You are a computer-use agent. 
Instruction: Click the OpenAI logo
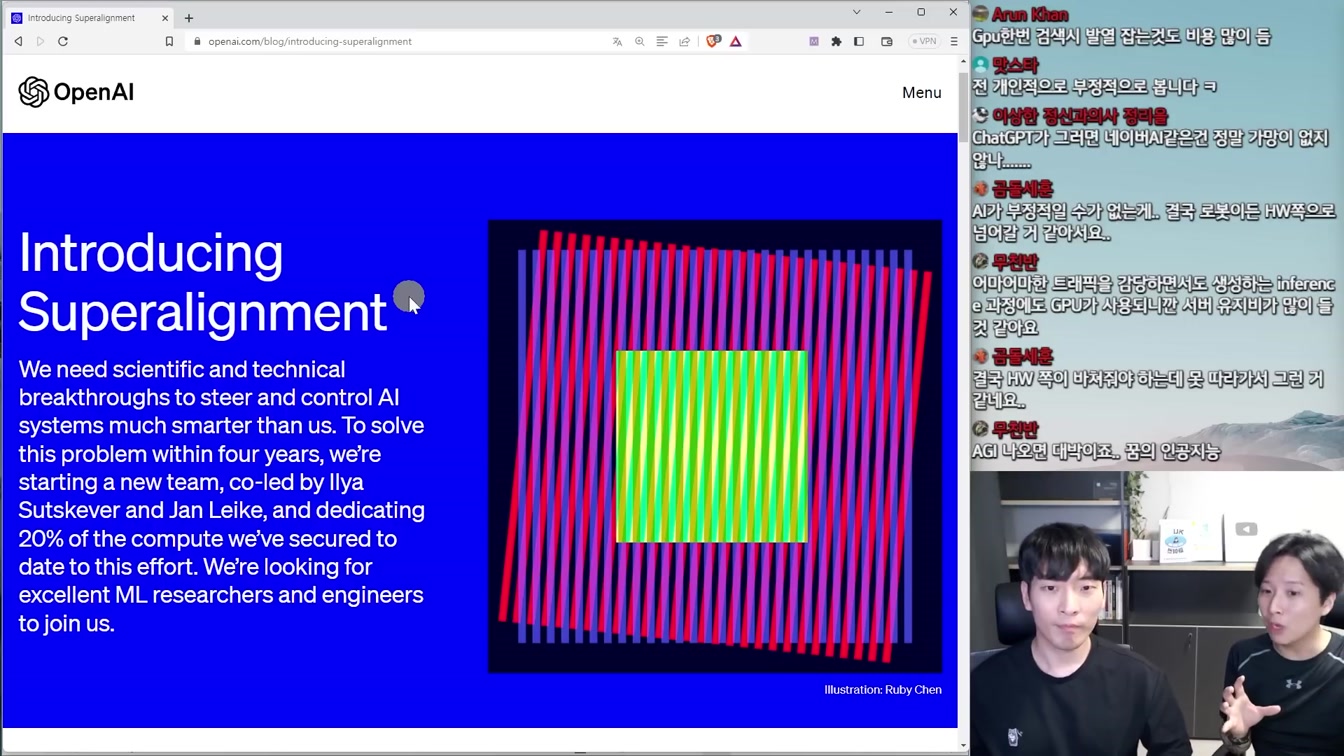[x=76, y=92]
